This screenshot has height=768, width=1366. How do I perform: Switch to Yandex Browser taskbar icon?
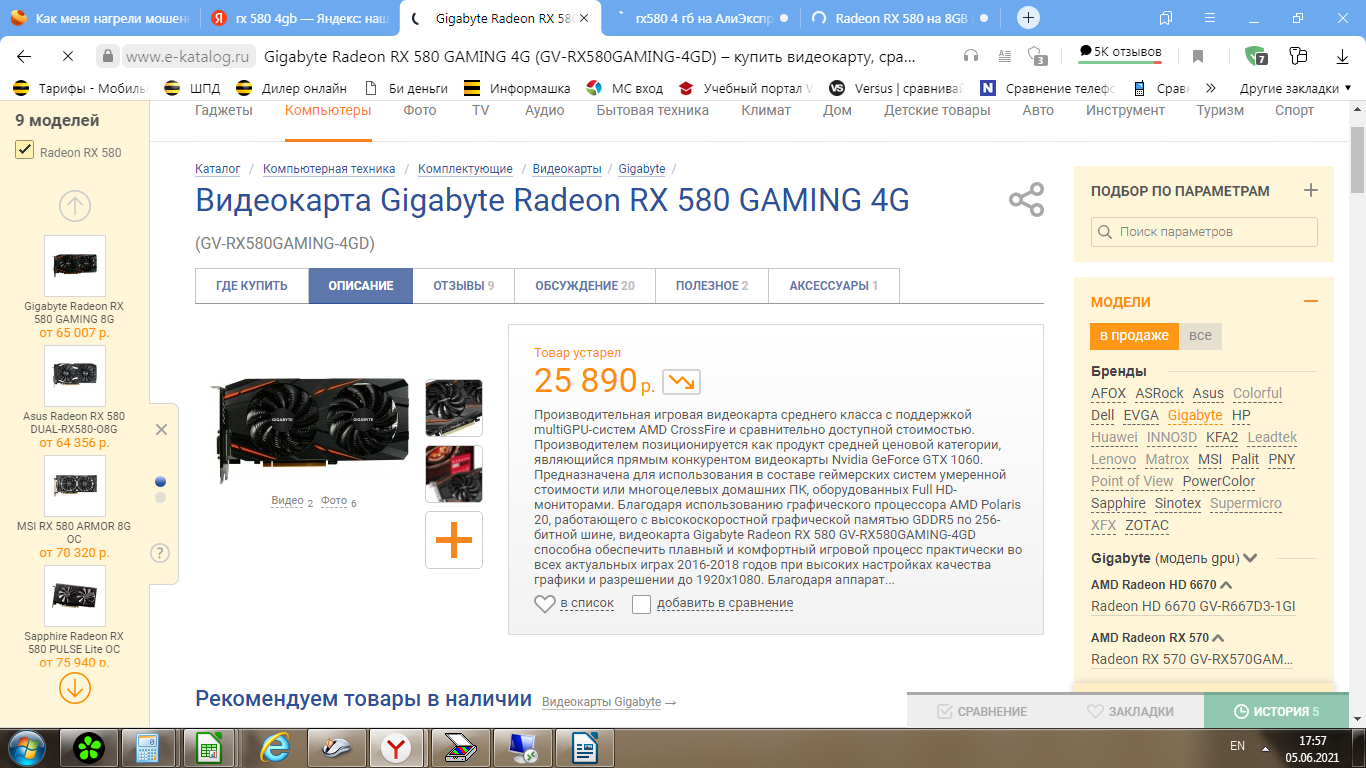[397, 747]
